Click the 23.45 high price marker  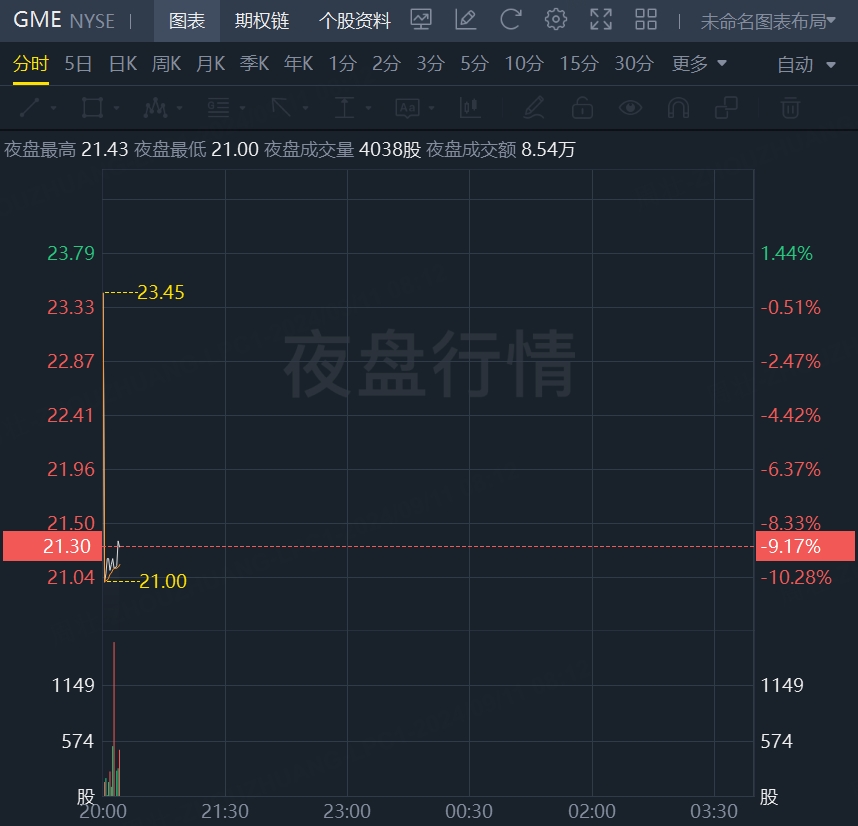point(161,292)
